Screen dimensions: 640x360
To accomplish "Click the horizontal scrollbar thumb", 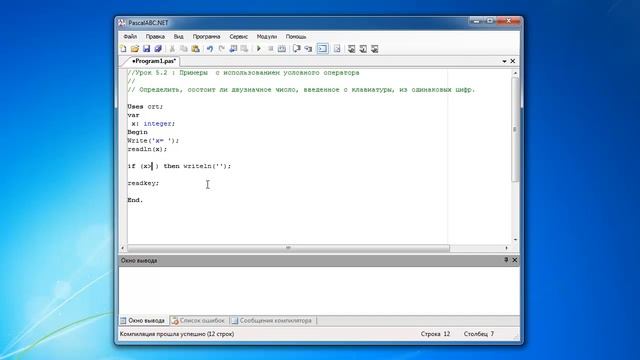I will 288,248.
